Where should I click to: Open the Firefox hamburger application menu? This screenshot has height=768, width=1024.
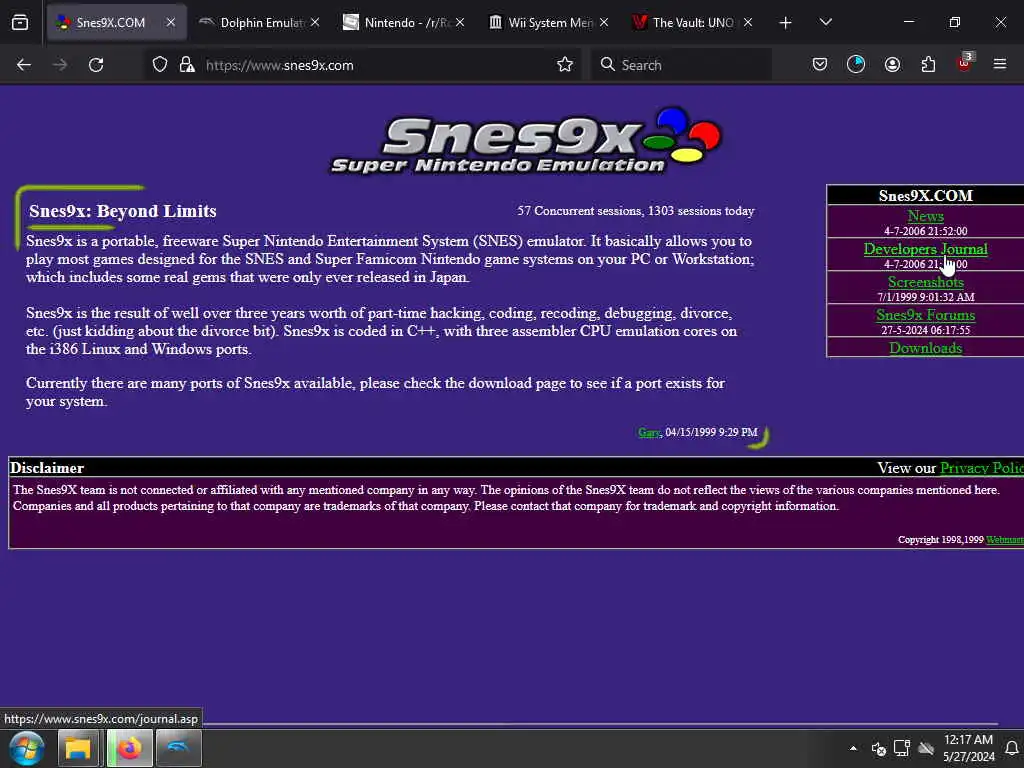tap(1000, 64)
